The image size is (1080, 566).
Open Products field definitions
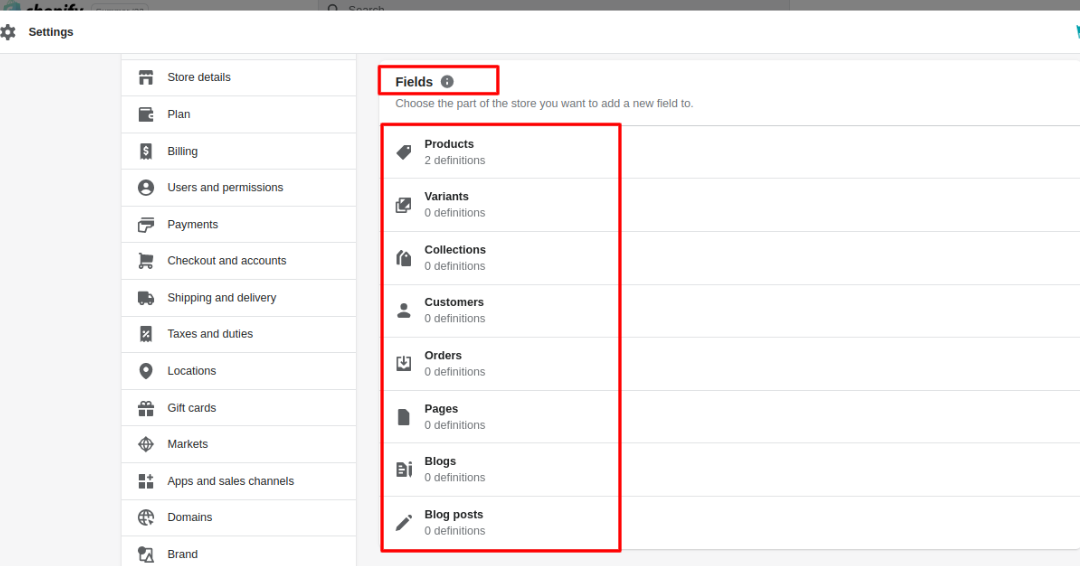(730, 152)
